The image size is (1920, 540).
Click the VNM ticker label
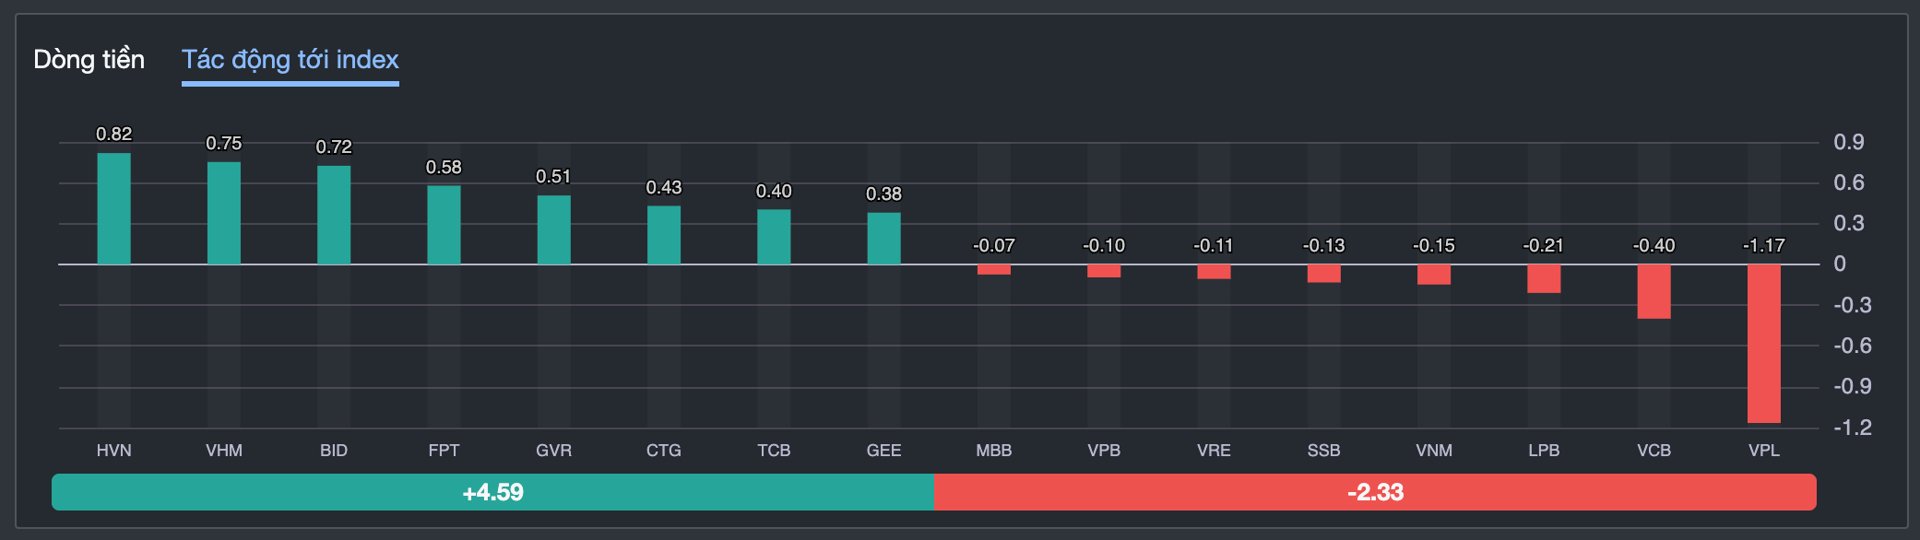tap(1434, 450)
